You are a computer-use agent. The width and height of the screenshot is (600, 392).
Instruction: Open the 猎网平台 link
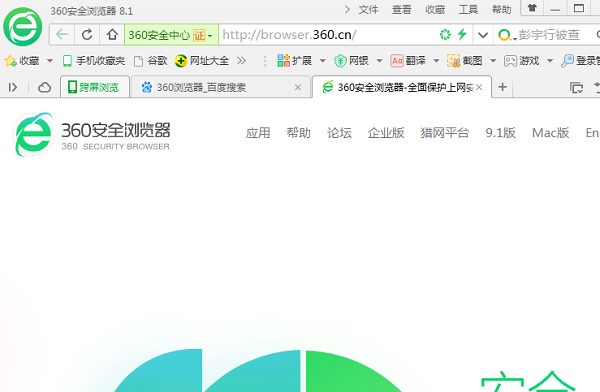point(445,133)
